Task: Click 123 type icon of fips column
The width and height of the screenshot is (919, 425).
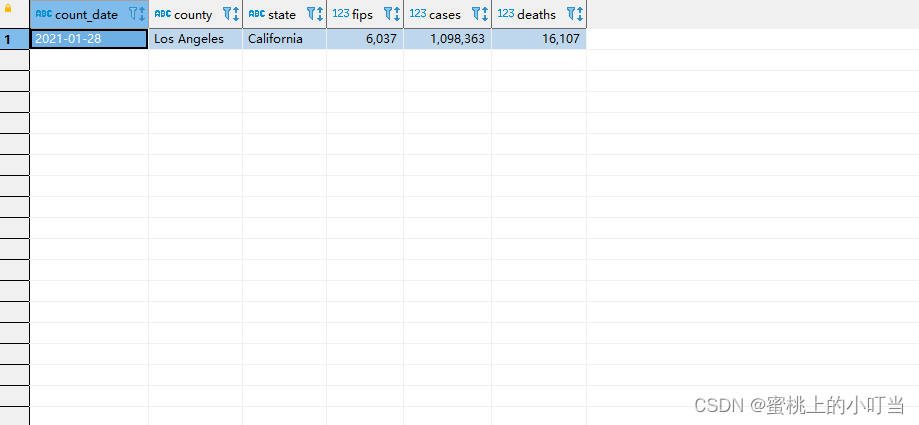Action: click(x=341, y=13)
